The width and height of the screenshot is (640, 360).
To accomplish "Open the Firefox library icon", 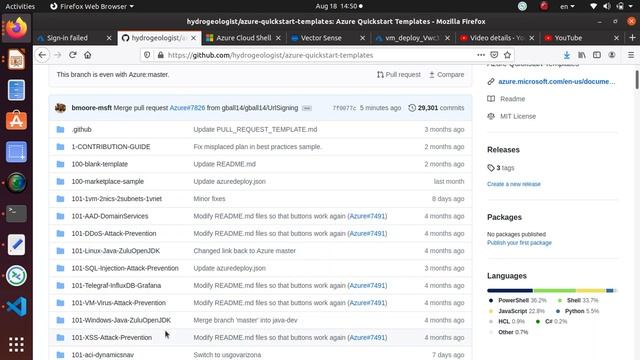I will (582, 55).
